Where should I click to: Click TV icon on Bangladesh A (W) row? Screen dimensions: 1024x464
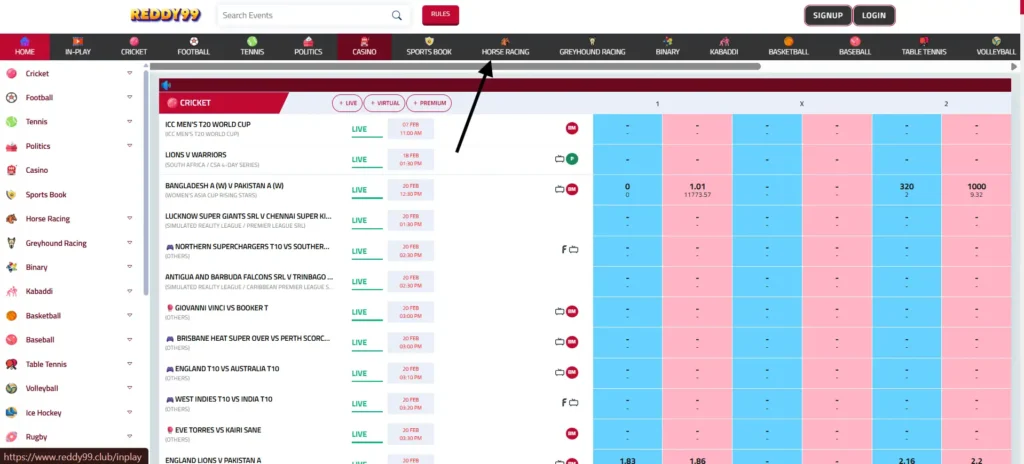[559, 190]
